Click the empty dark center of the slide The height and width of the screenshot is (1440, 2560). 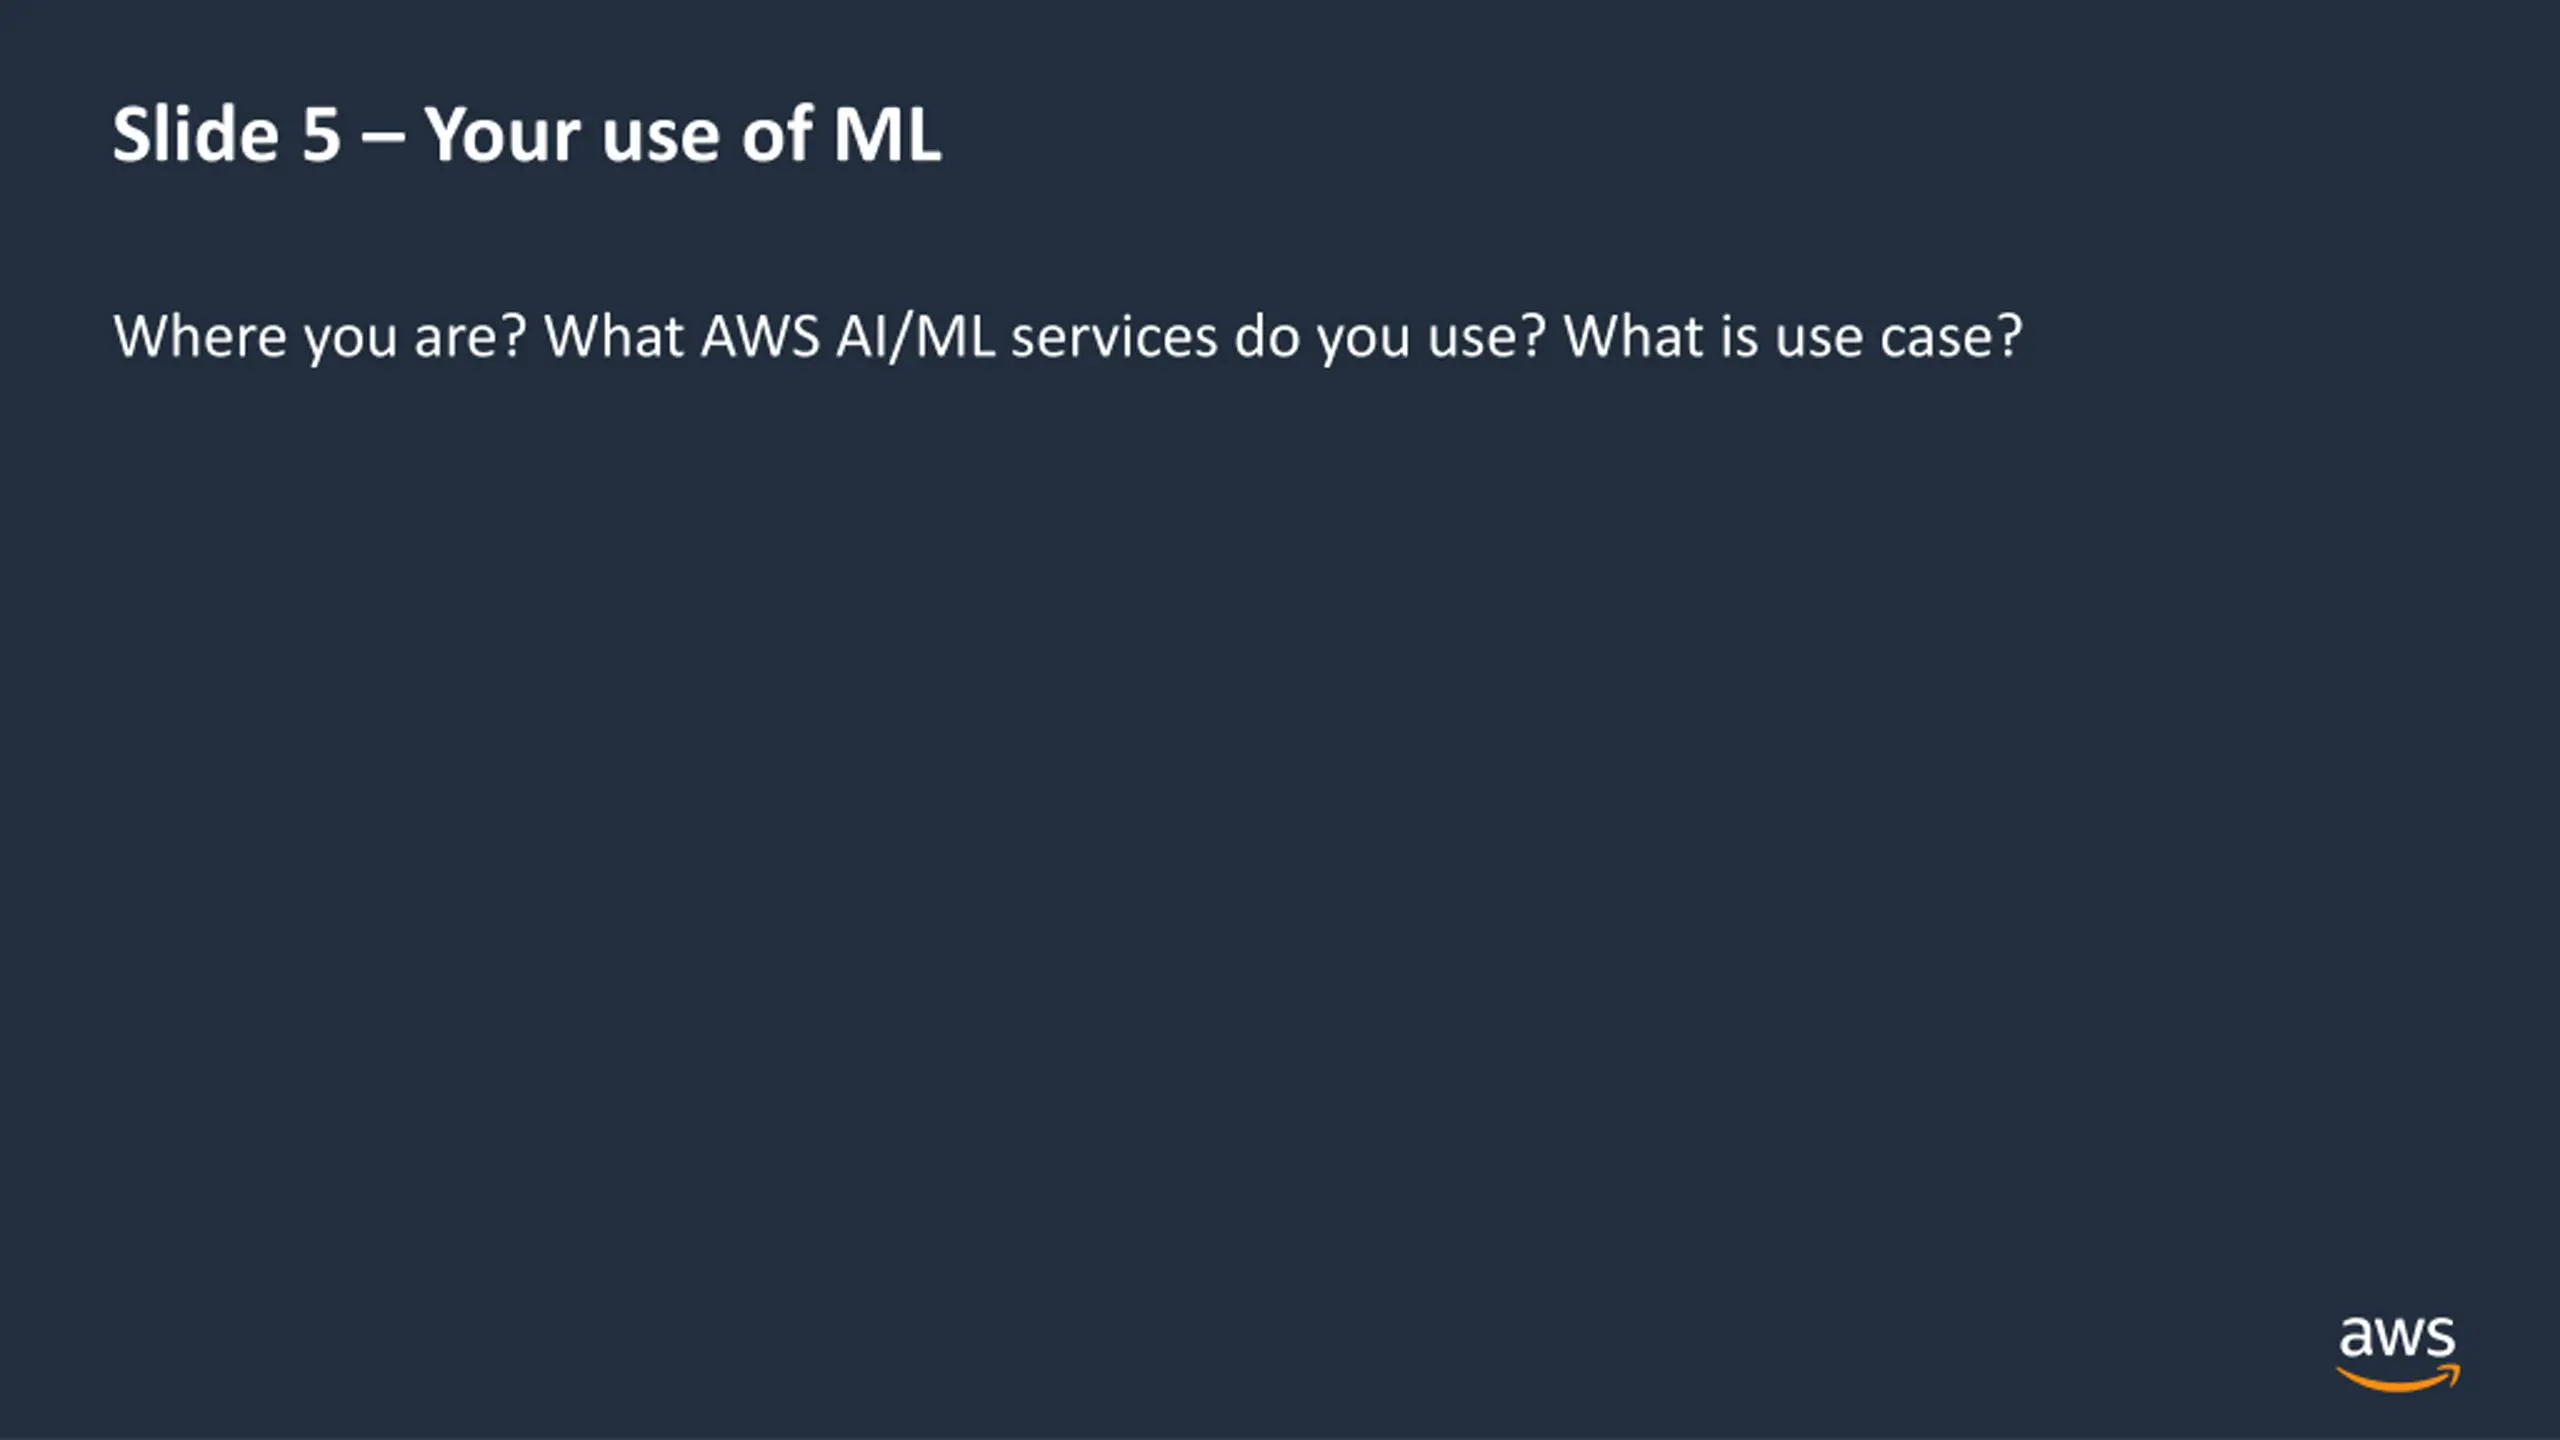[1280, 800]
